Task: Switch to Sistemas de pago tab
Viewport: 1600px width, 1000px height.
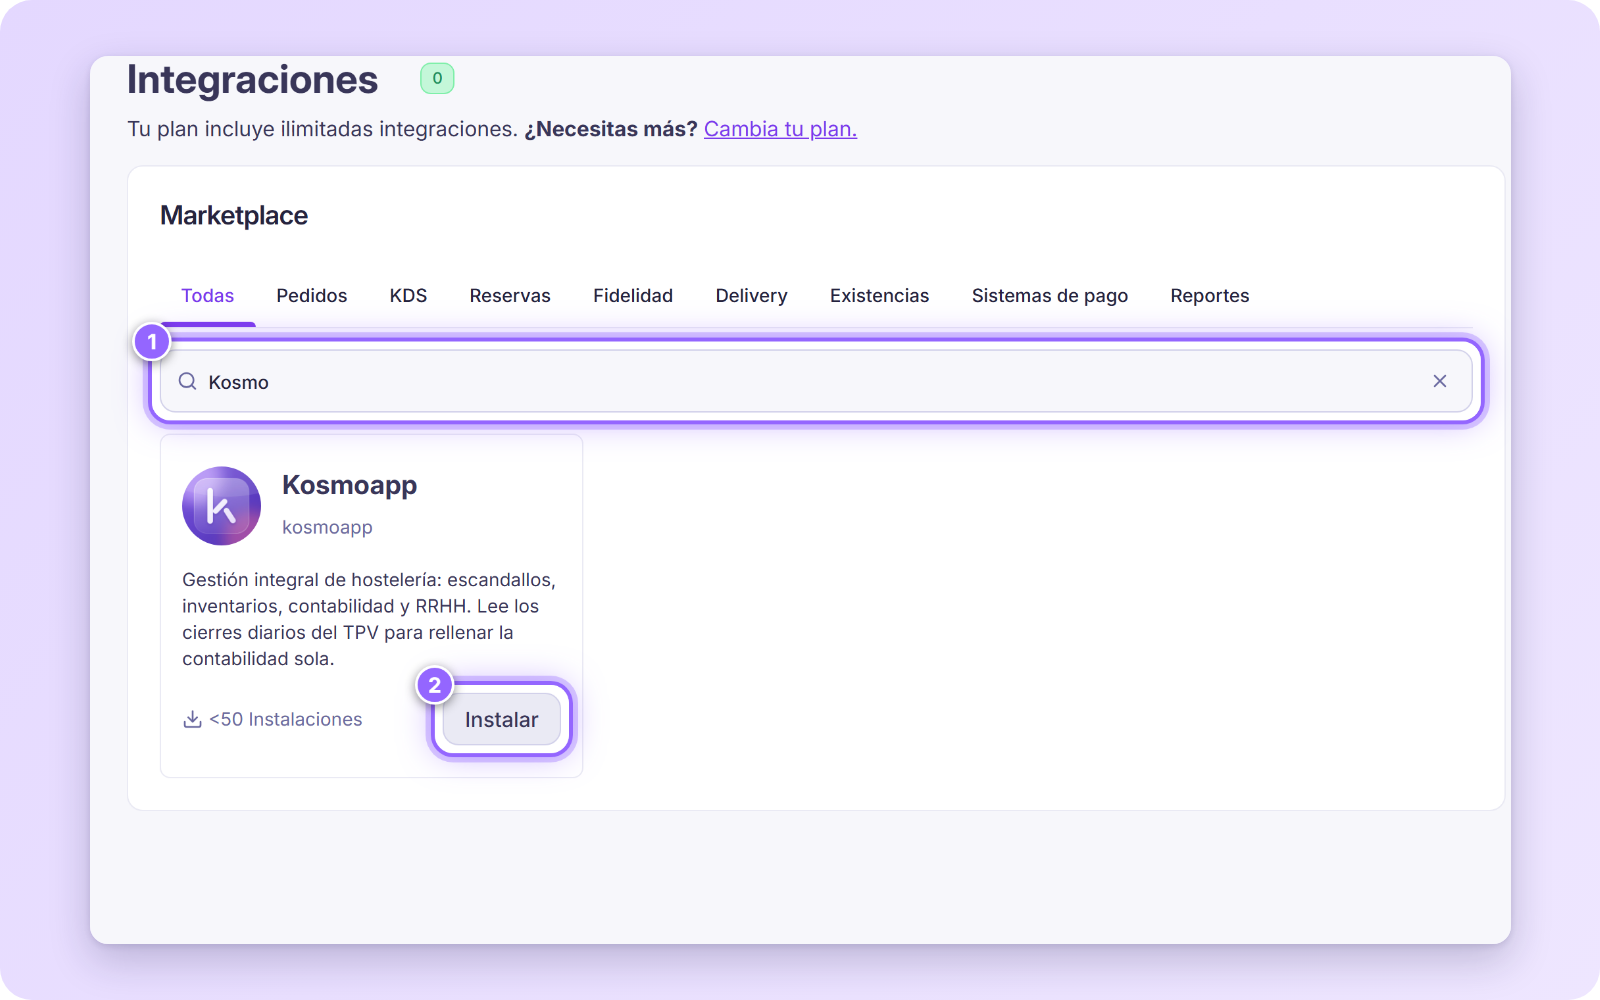Action: click(1050, 296)
